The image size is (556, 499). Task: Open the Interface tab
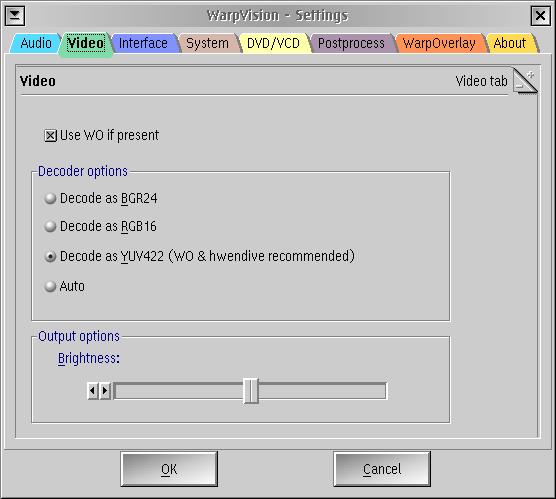point(143,43)
